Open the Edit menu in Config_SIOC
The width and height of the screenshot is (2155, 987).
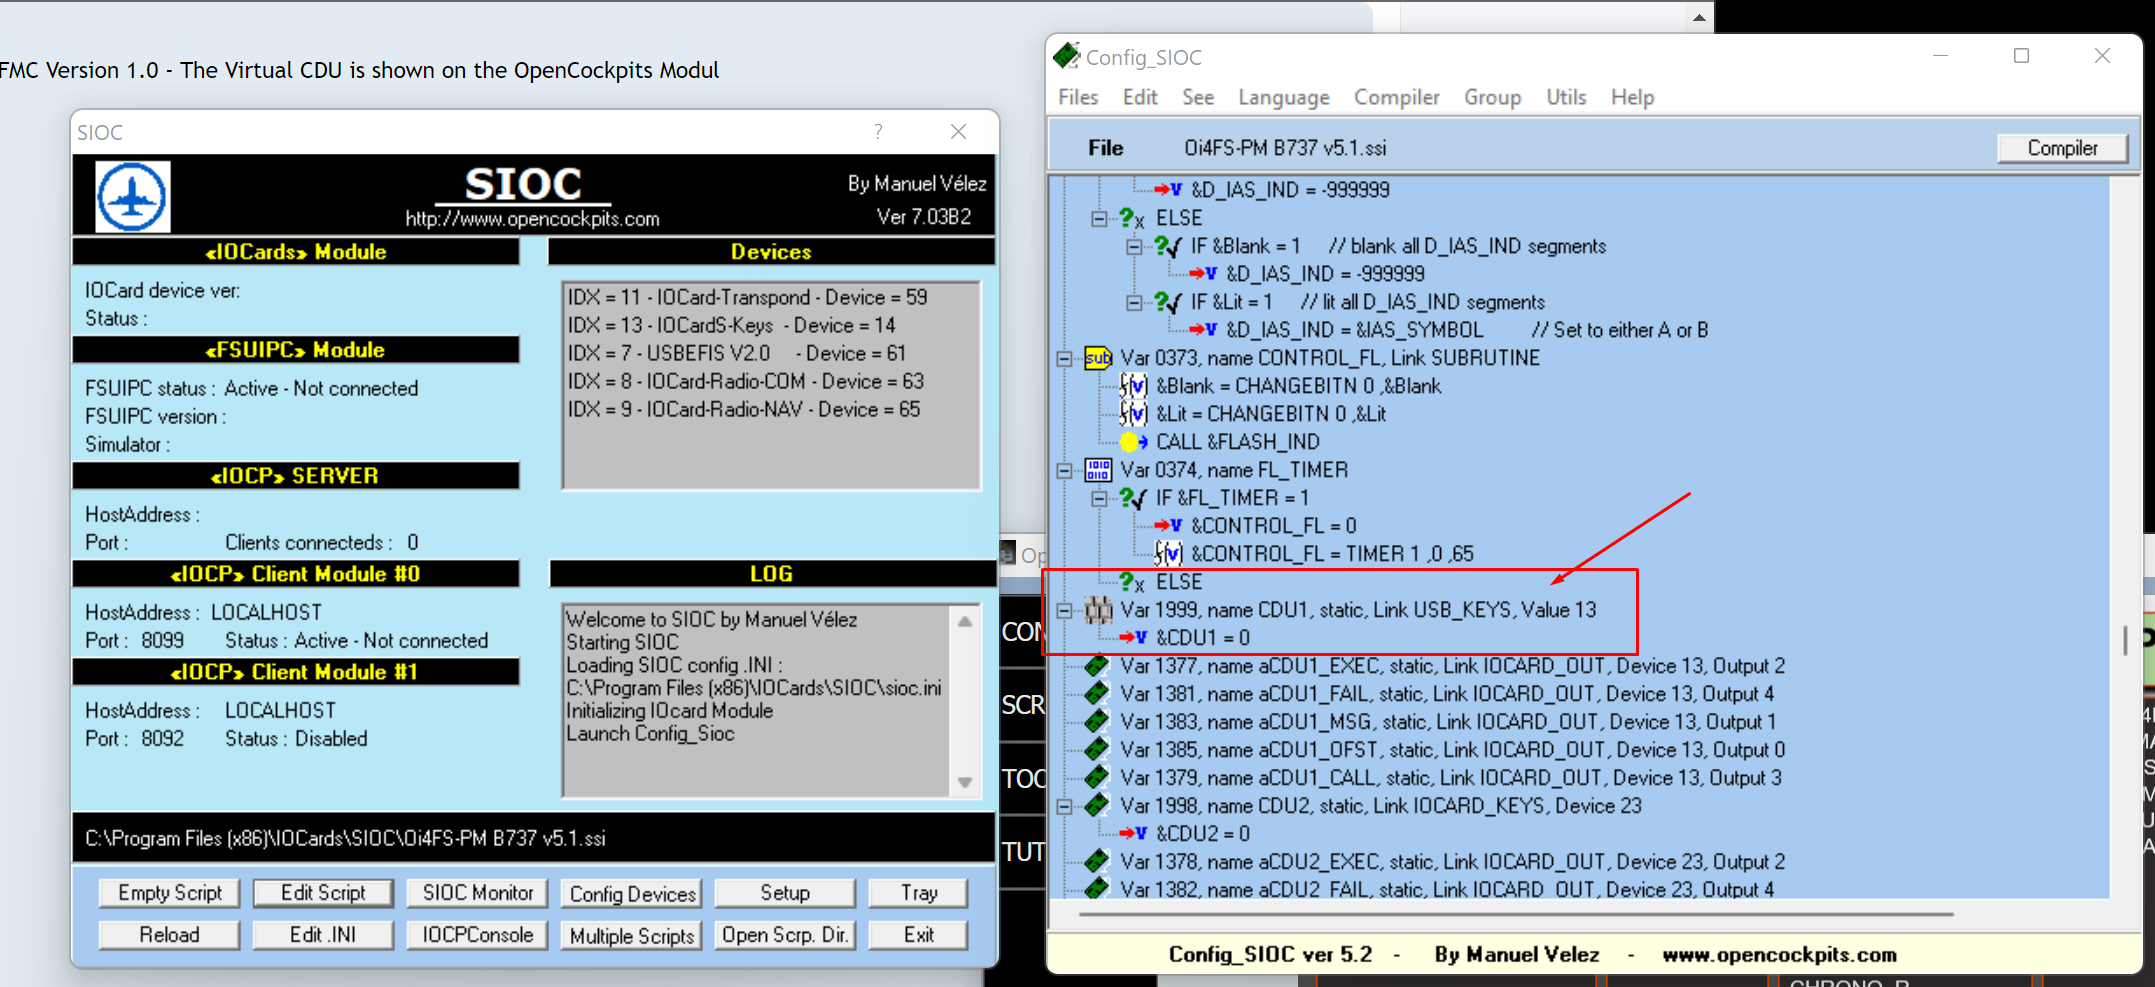(x=1140, y=97)
